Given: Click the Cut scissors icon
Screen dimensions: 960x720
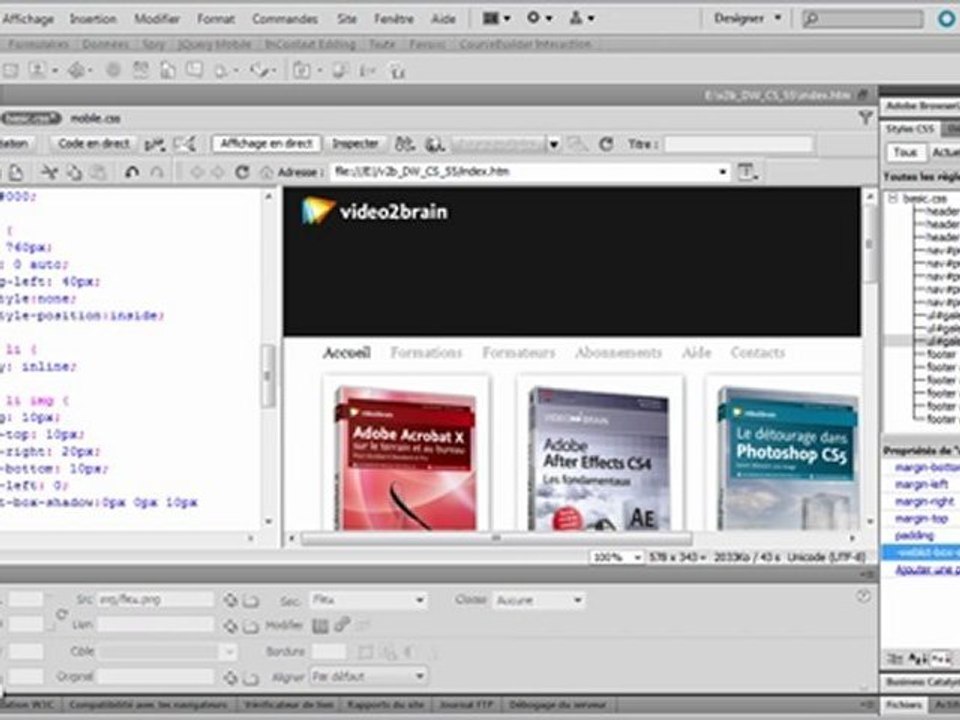Looking at the screenshot, I should pos(49,173).
